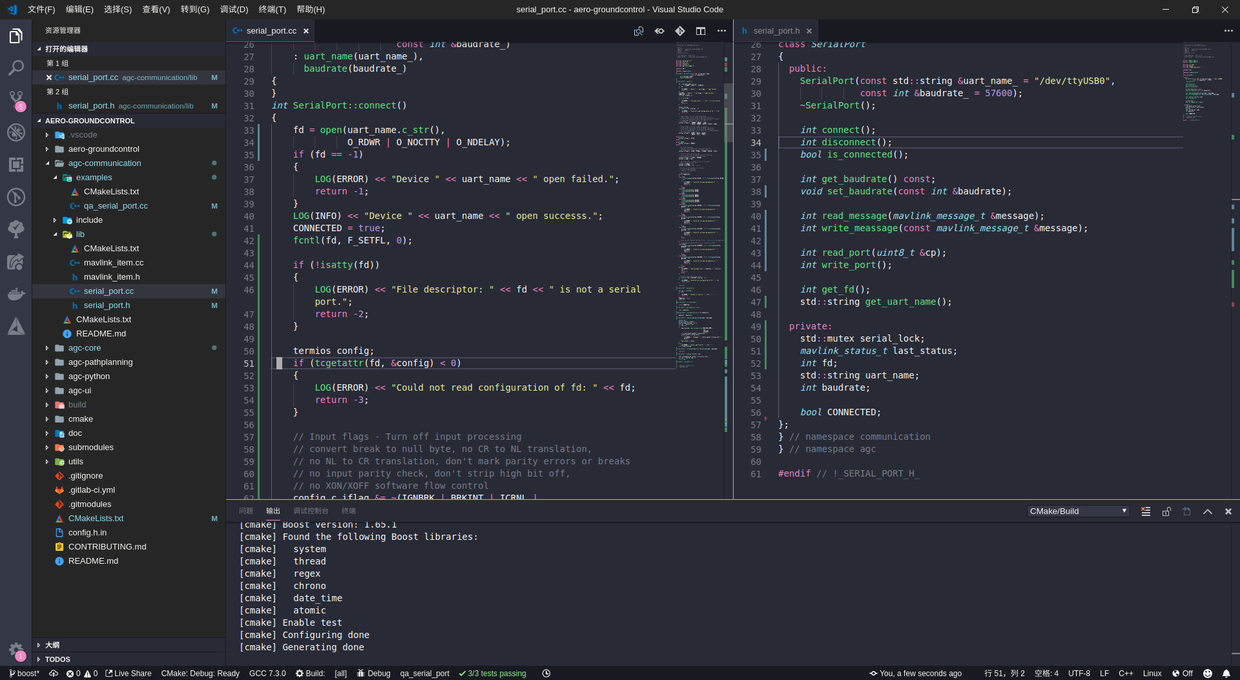The width and height of the screenshot is (1240, 680).
Task: Open the 编辑(E) menu
Action: [x=80, y=9]
